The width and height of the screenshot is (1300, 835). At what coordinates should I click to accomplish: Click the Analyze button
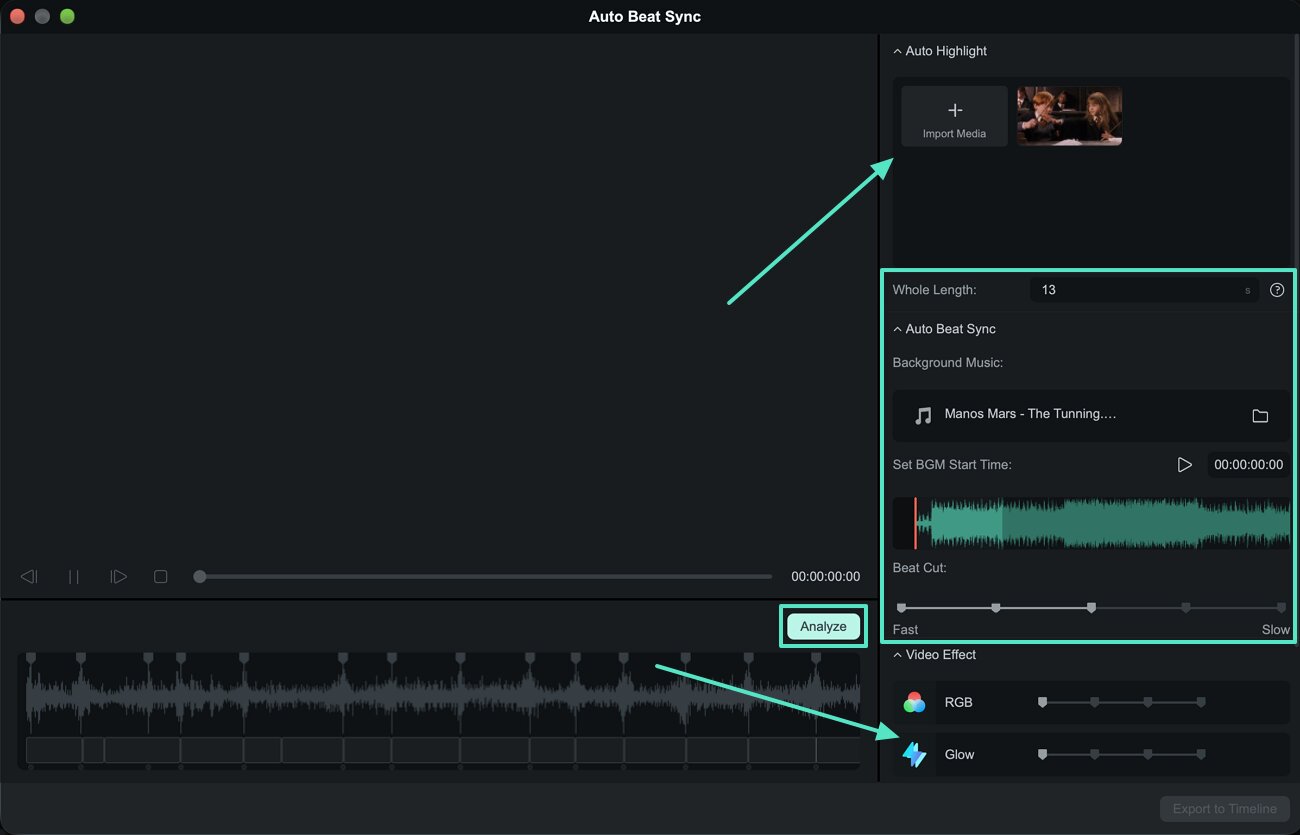823,626
